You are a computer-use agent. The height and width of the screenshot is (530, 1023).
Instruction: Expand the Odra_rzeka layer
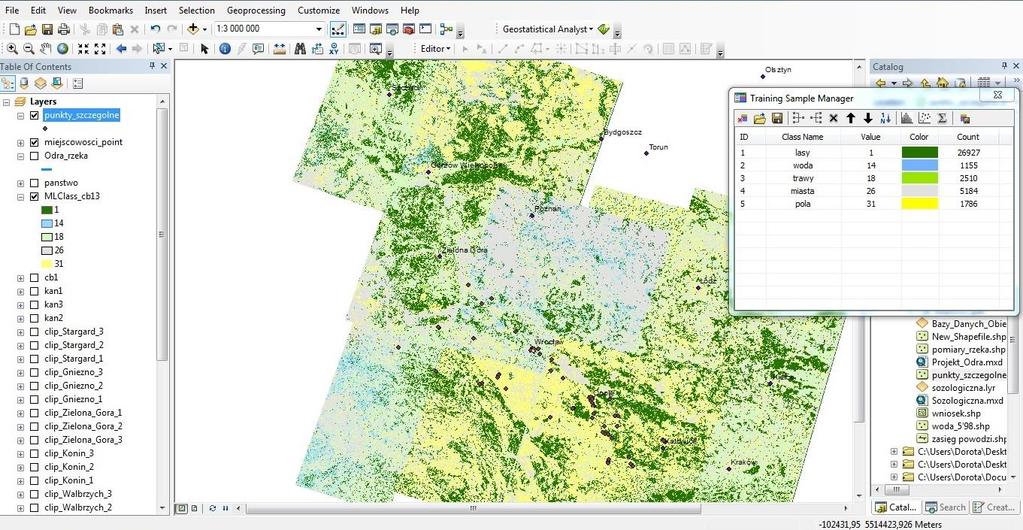20,156
